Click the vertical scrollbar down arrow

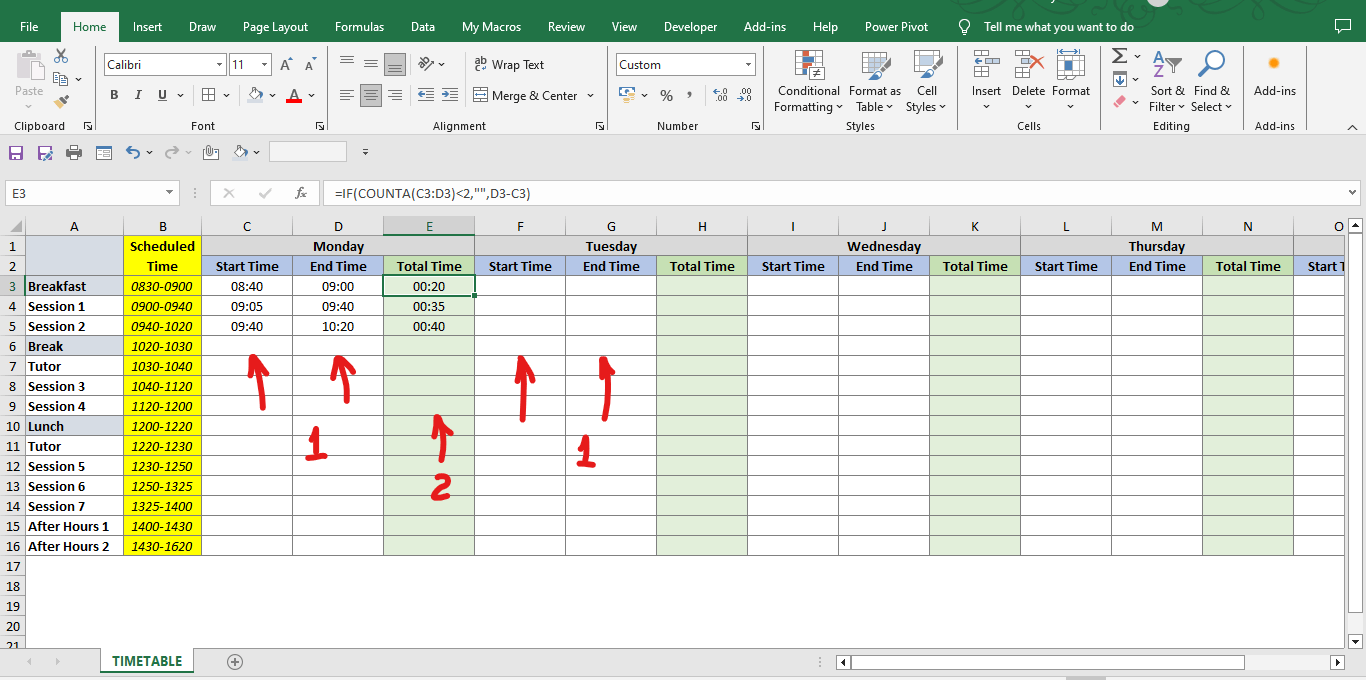tap(1356, 641)
